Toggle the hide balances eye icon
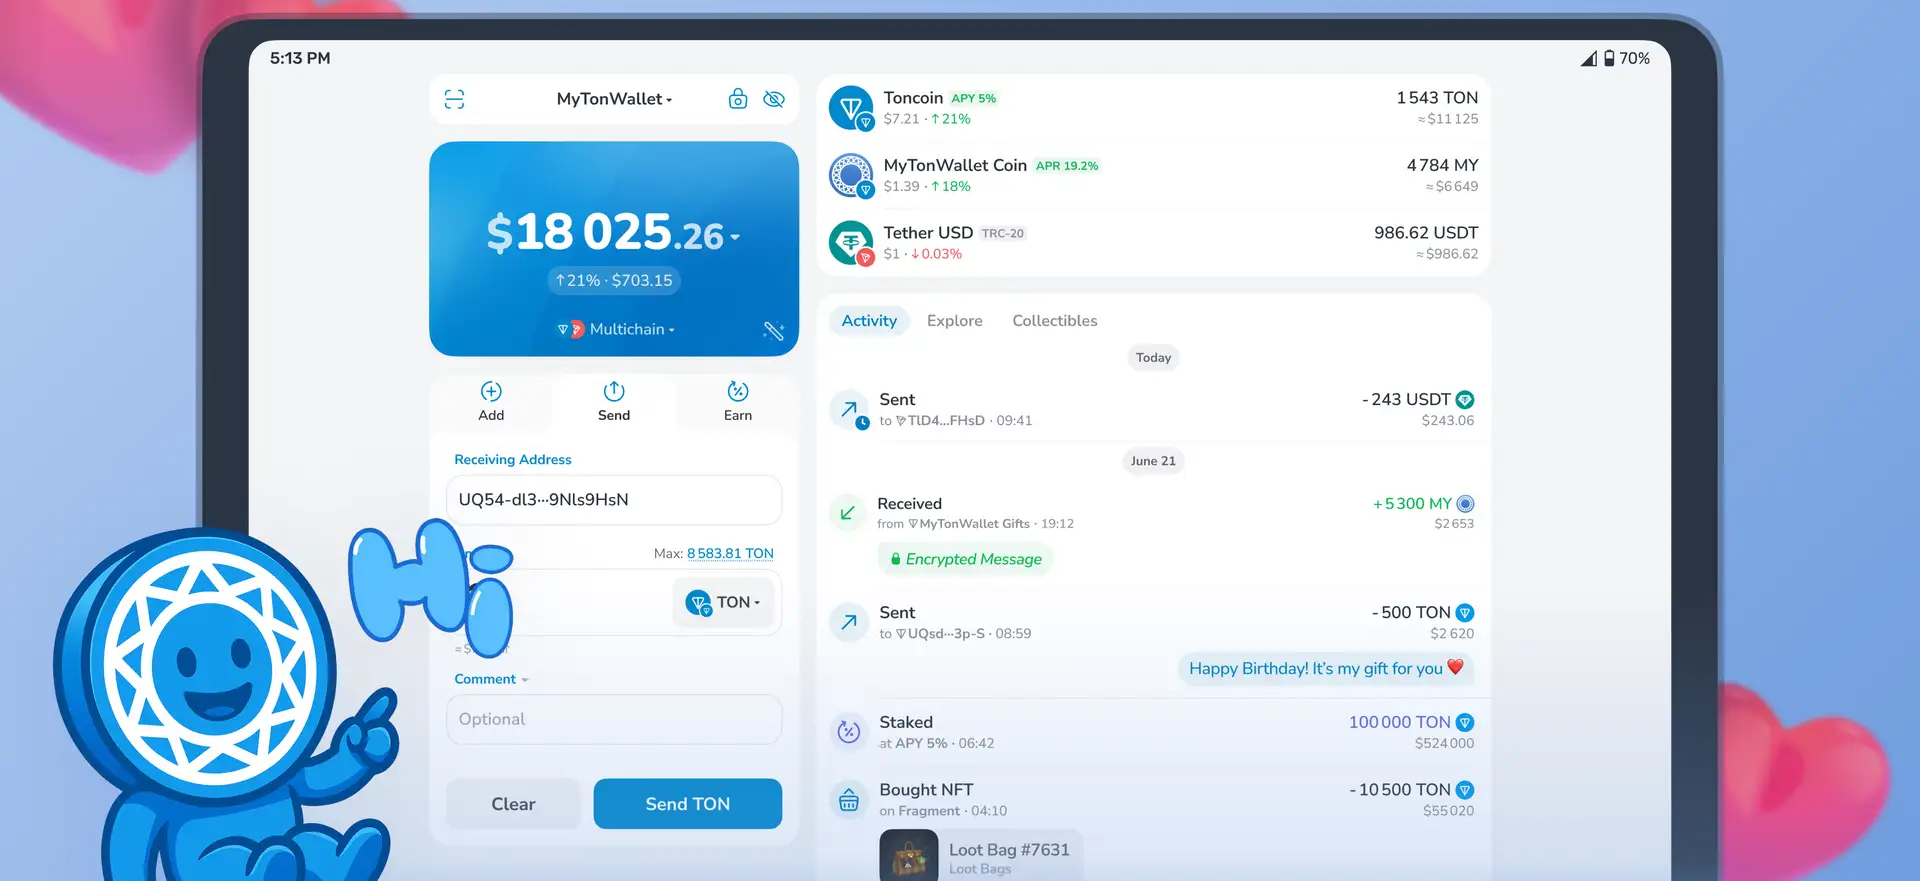 (774, 99)
